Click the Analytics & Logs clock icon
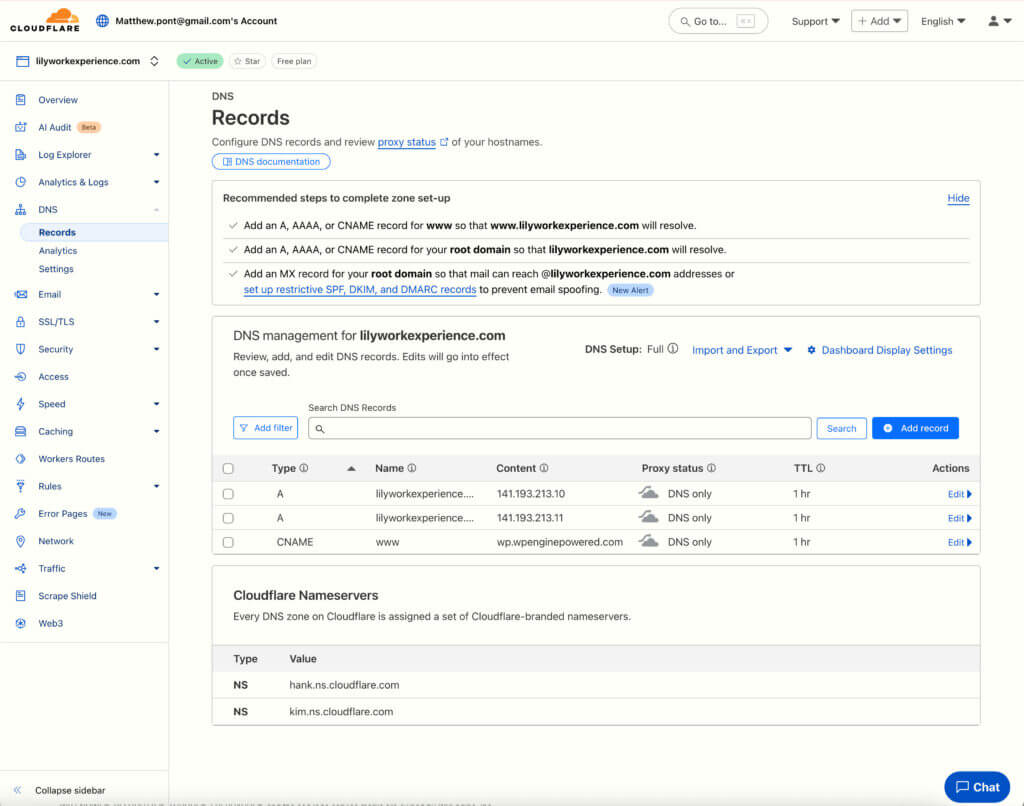The image size is (1024, 806). [21, 182]
